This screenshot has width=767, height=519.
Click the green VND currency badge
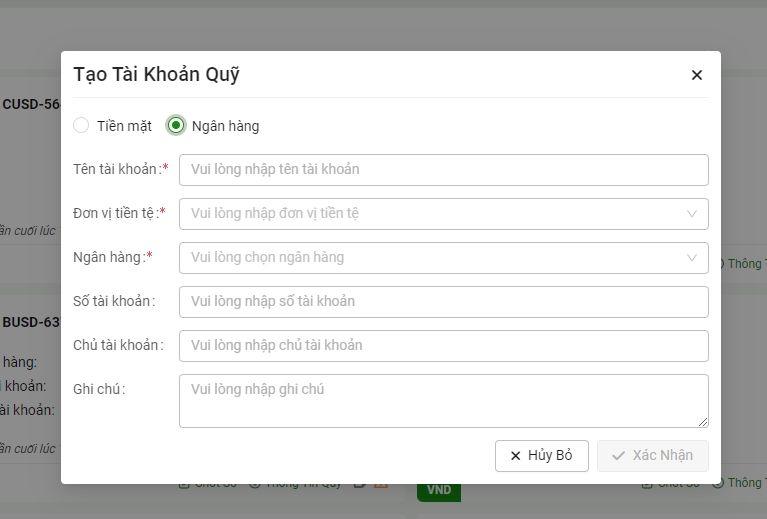point(439,490)
